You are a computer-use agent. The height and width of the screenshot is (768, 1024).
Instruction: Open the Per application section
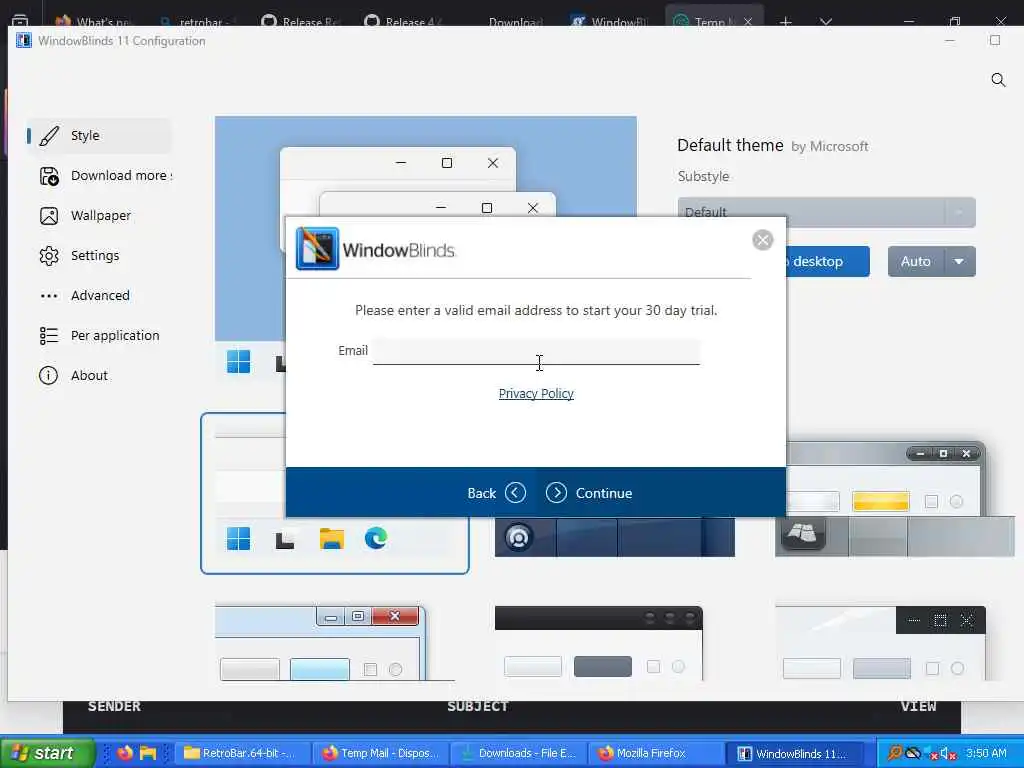point(98,335)
